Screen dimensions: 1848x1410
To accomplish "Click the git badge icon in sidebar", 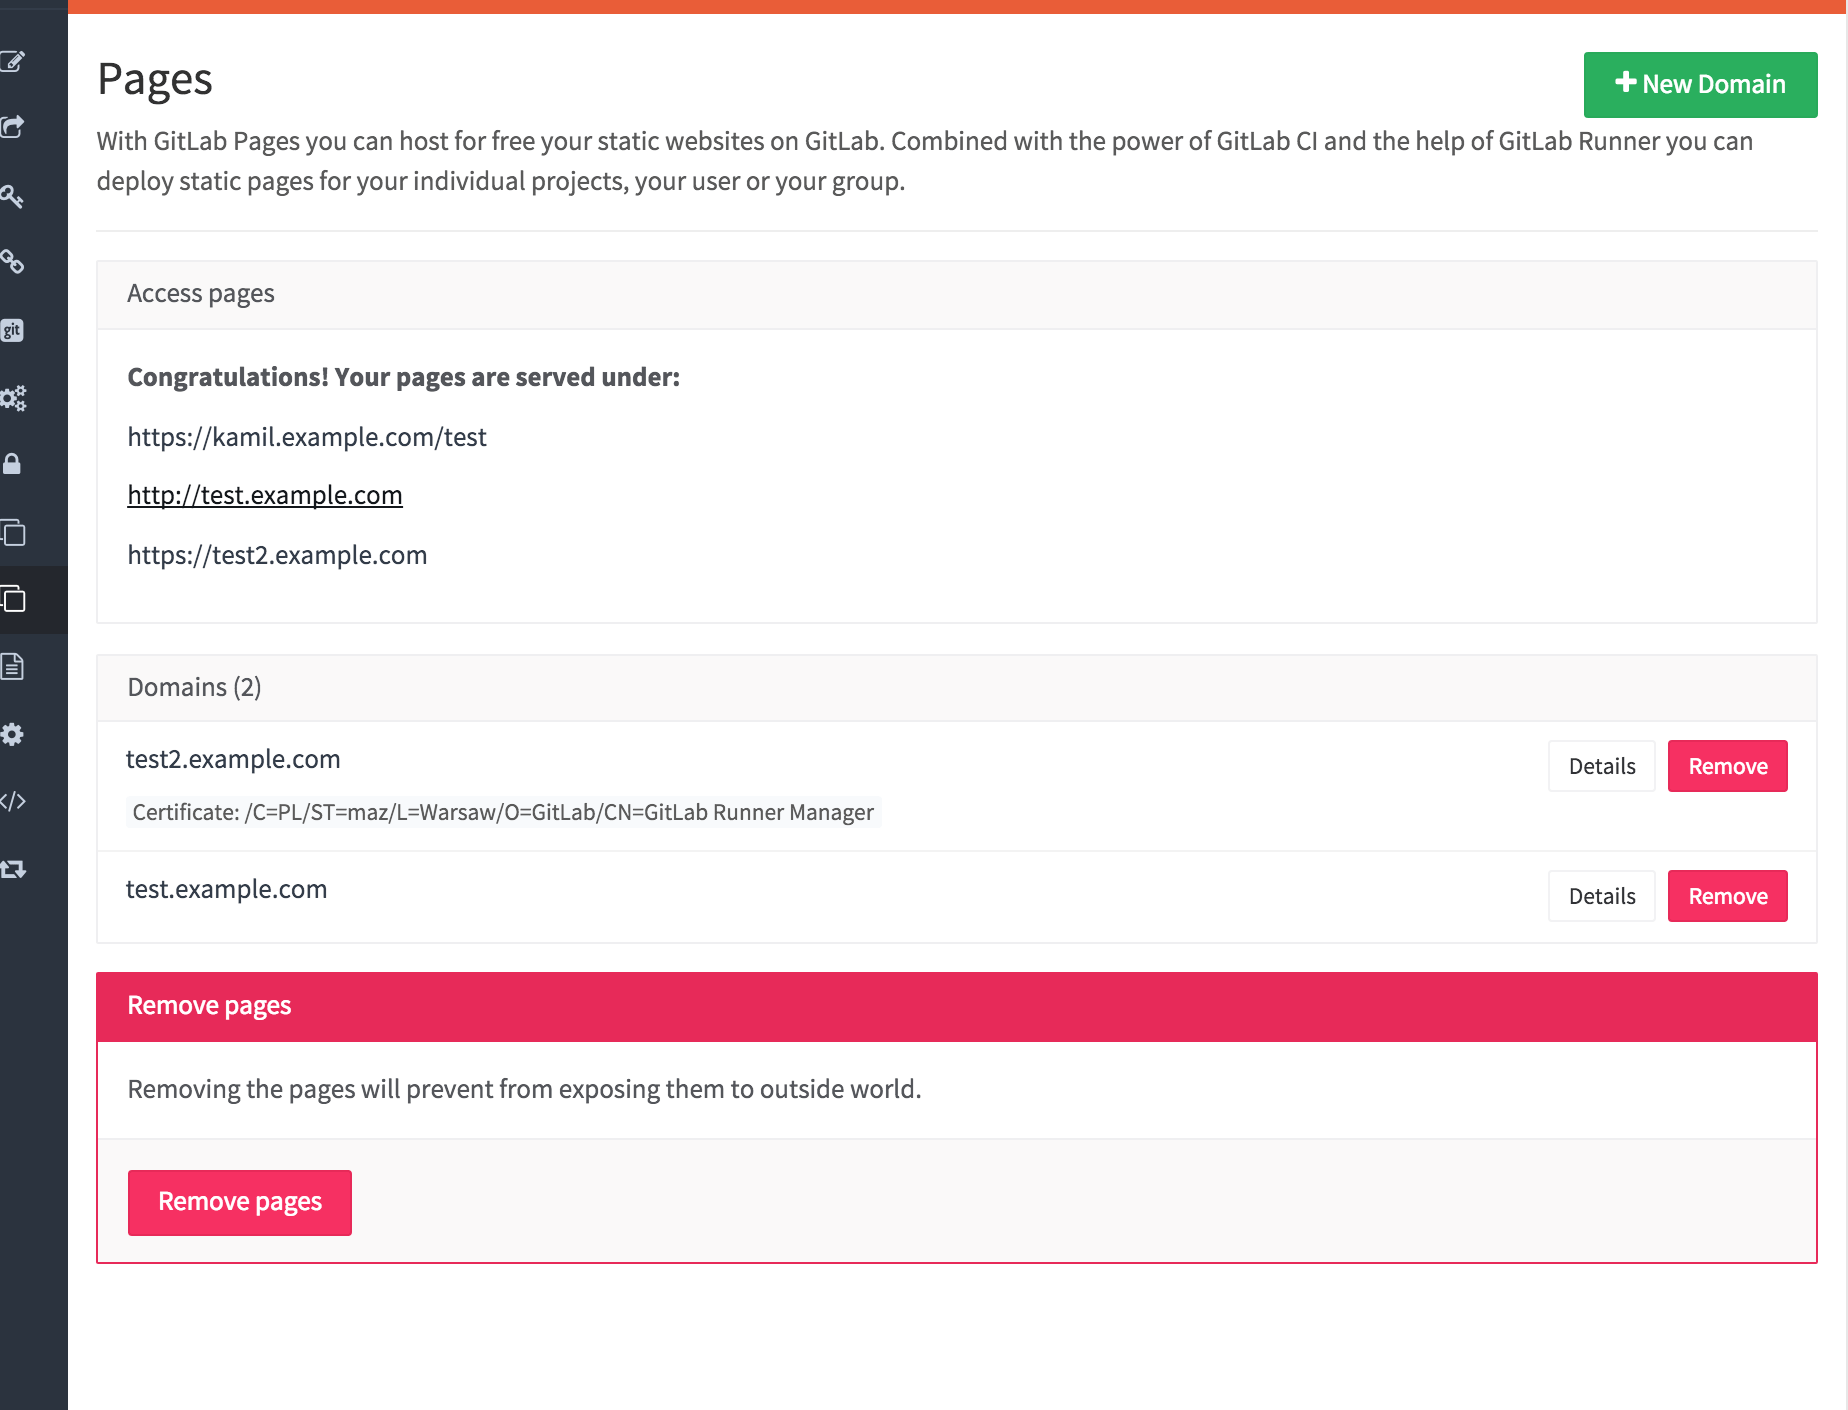I will coord(13,330).
